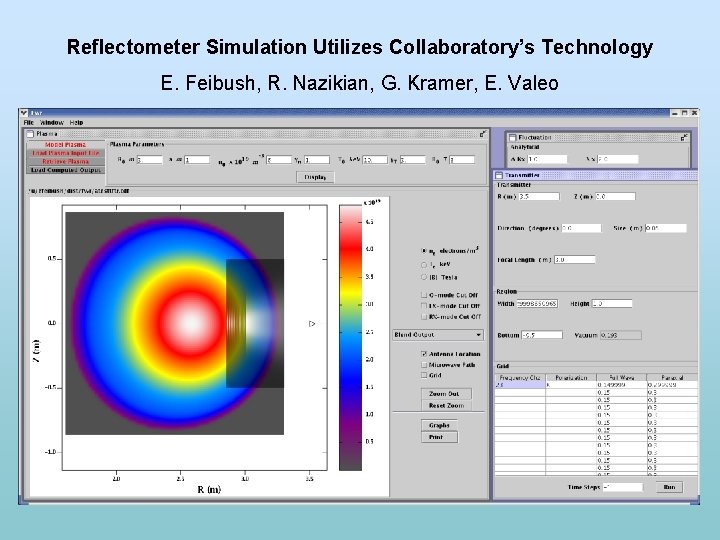Click the T0 keV field
Viewport: 720px width, 540px height.
pyautogui.click(x=375, y=160)
